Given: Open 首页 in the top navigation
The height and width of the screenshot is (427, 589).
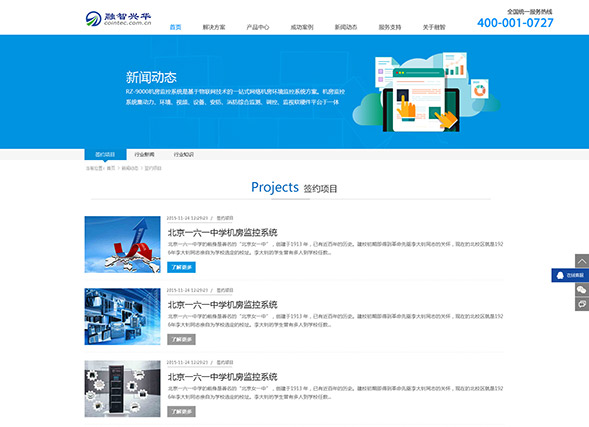Looking at the screenshot, I should (175, 27).
